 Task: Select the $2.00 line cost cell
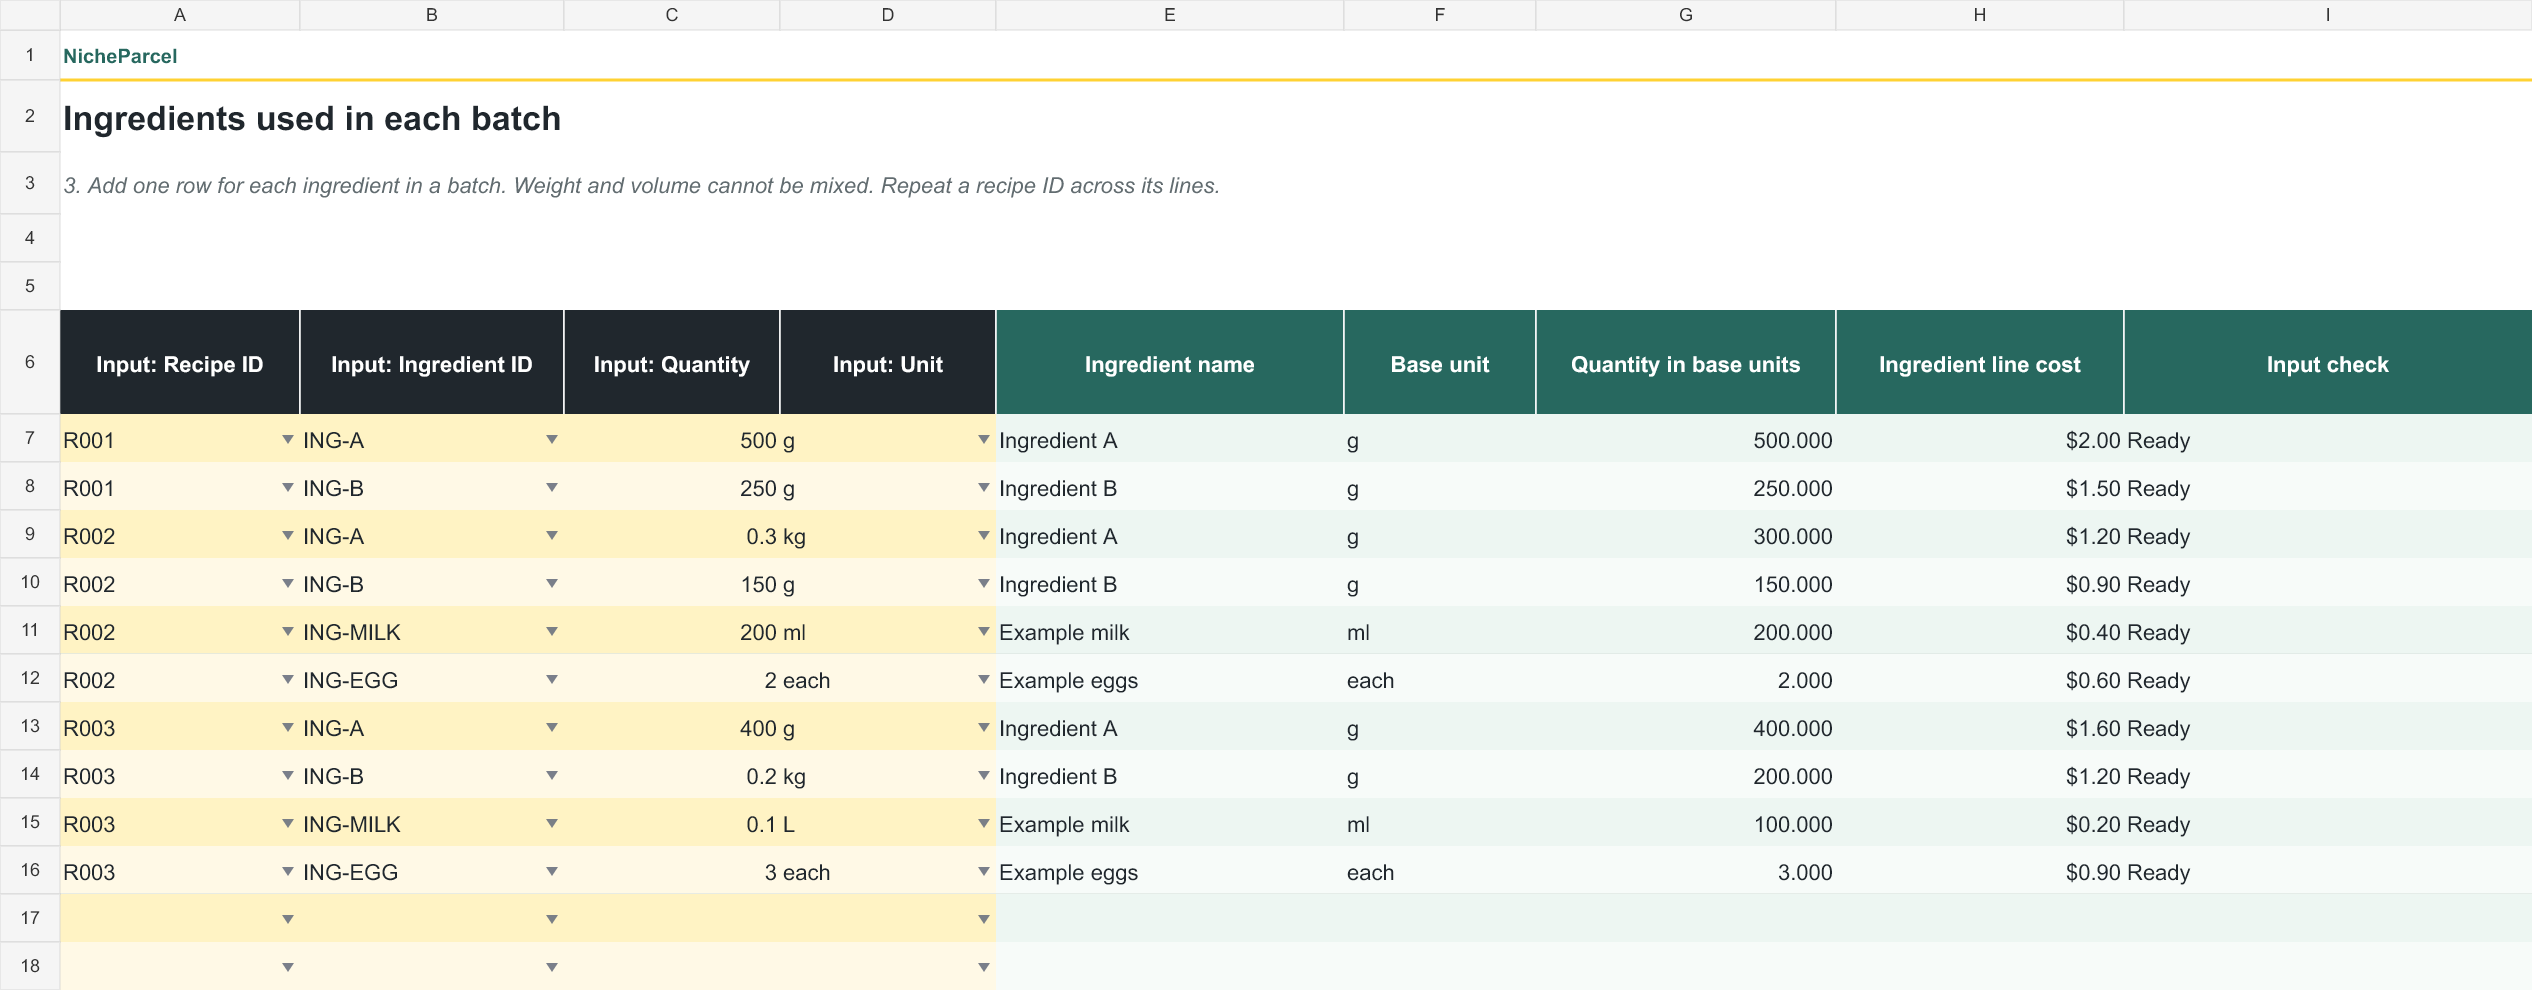click(x=1980, y=440)
